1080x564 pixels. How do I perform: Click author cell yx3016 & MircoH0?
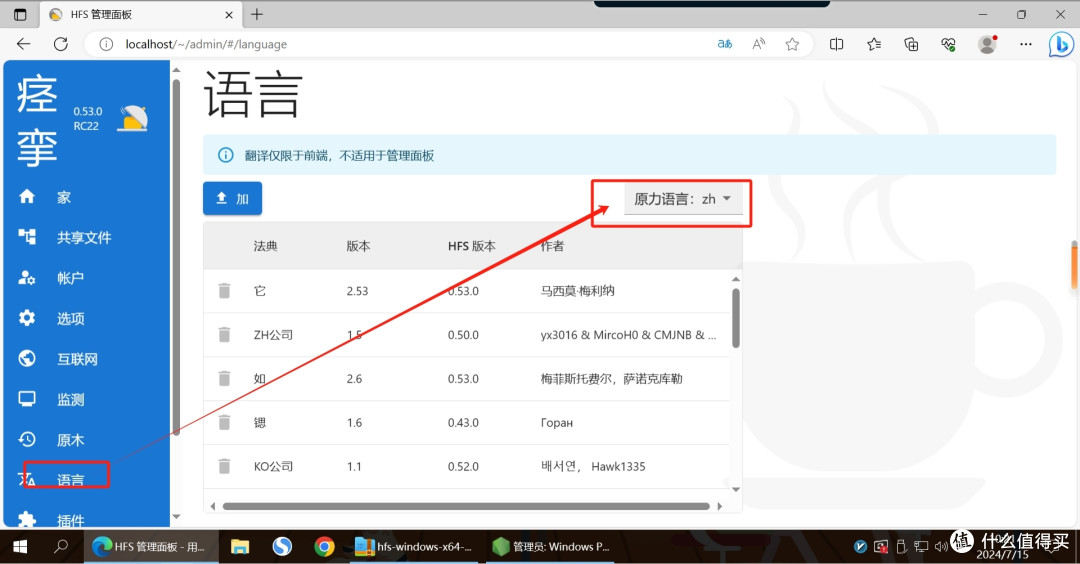click(x=628, y=335)
